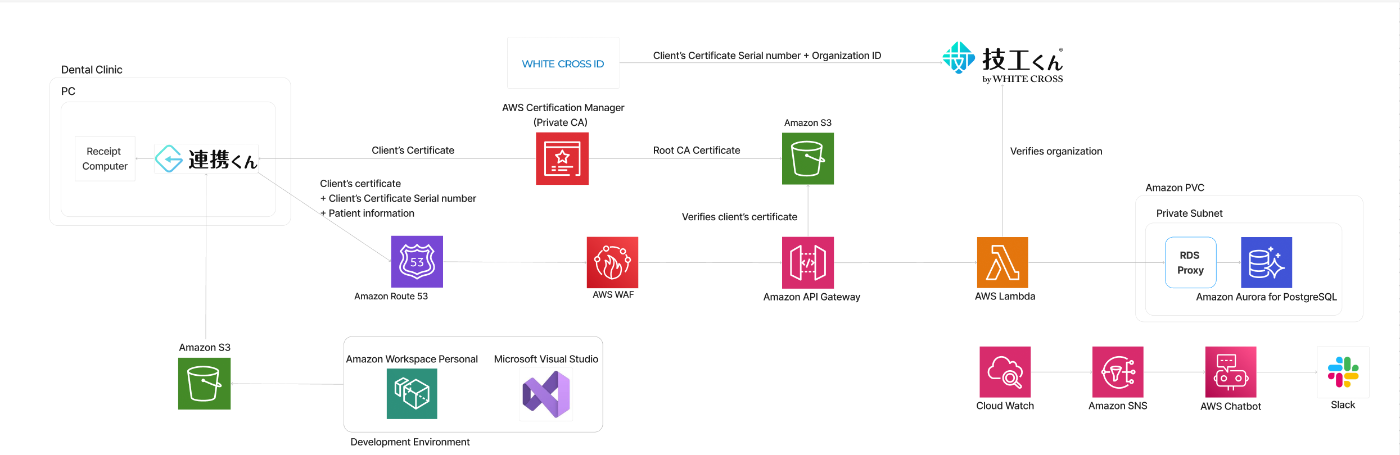Click the "Verifies organization" label
Viewport: 1400px width, 455px height.
[x=1056, y=151]
